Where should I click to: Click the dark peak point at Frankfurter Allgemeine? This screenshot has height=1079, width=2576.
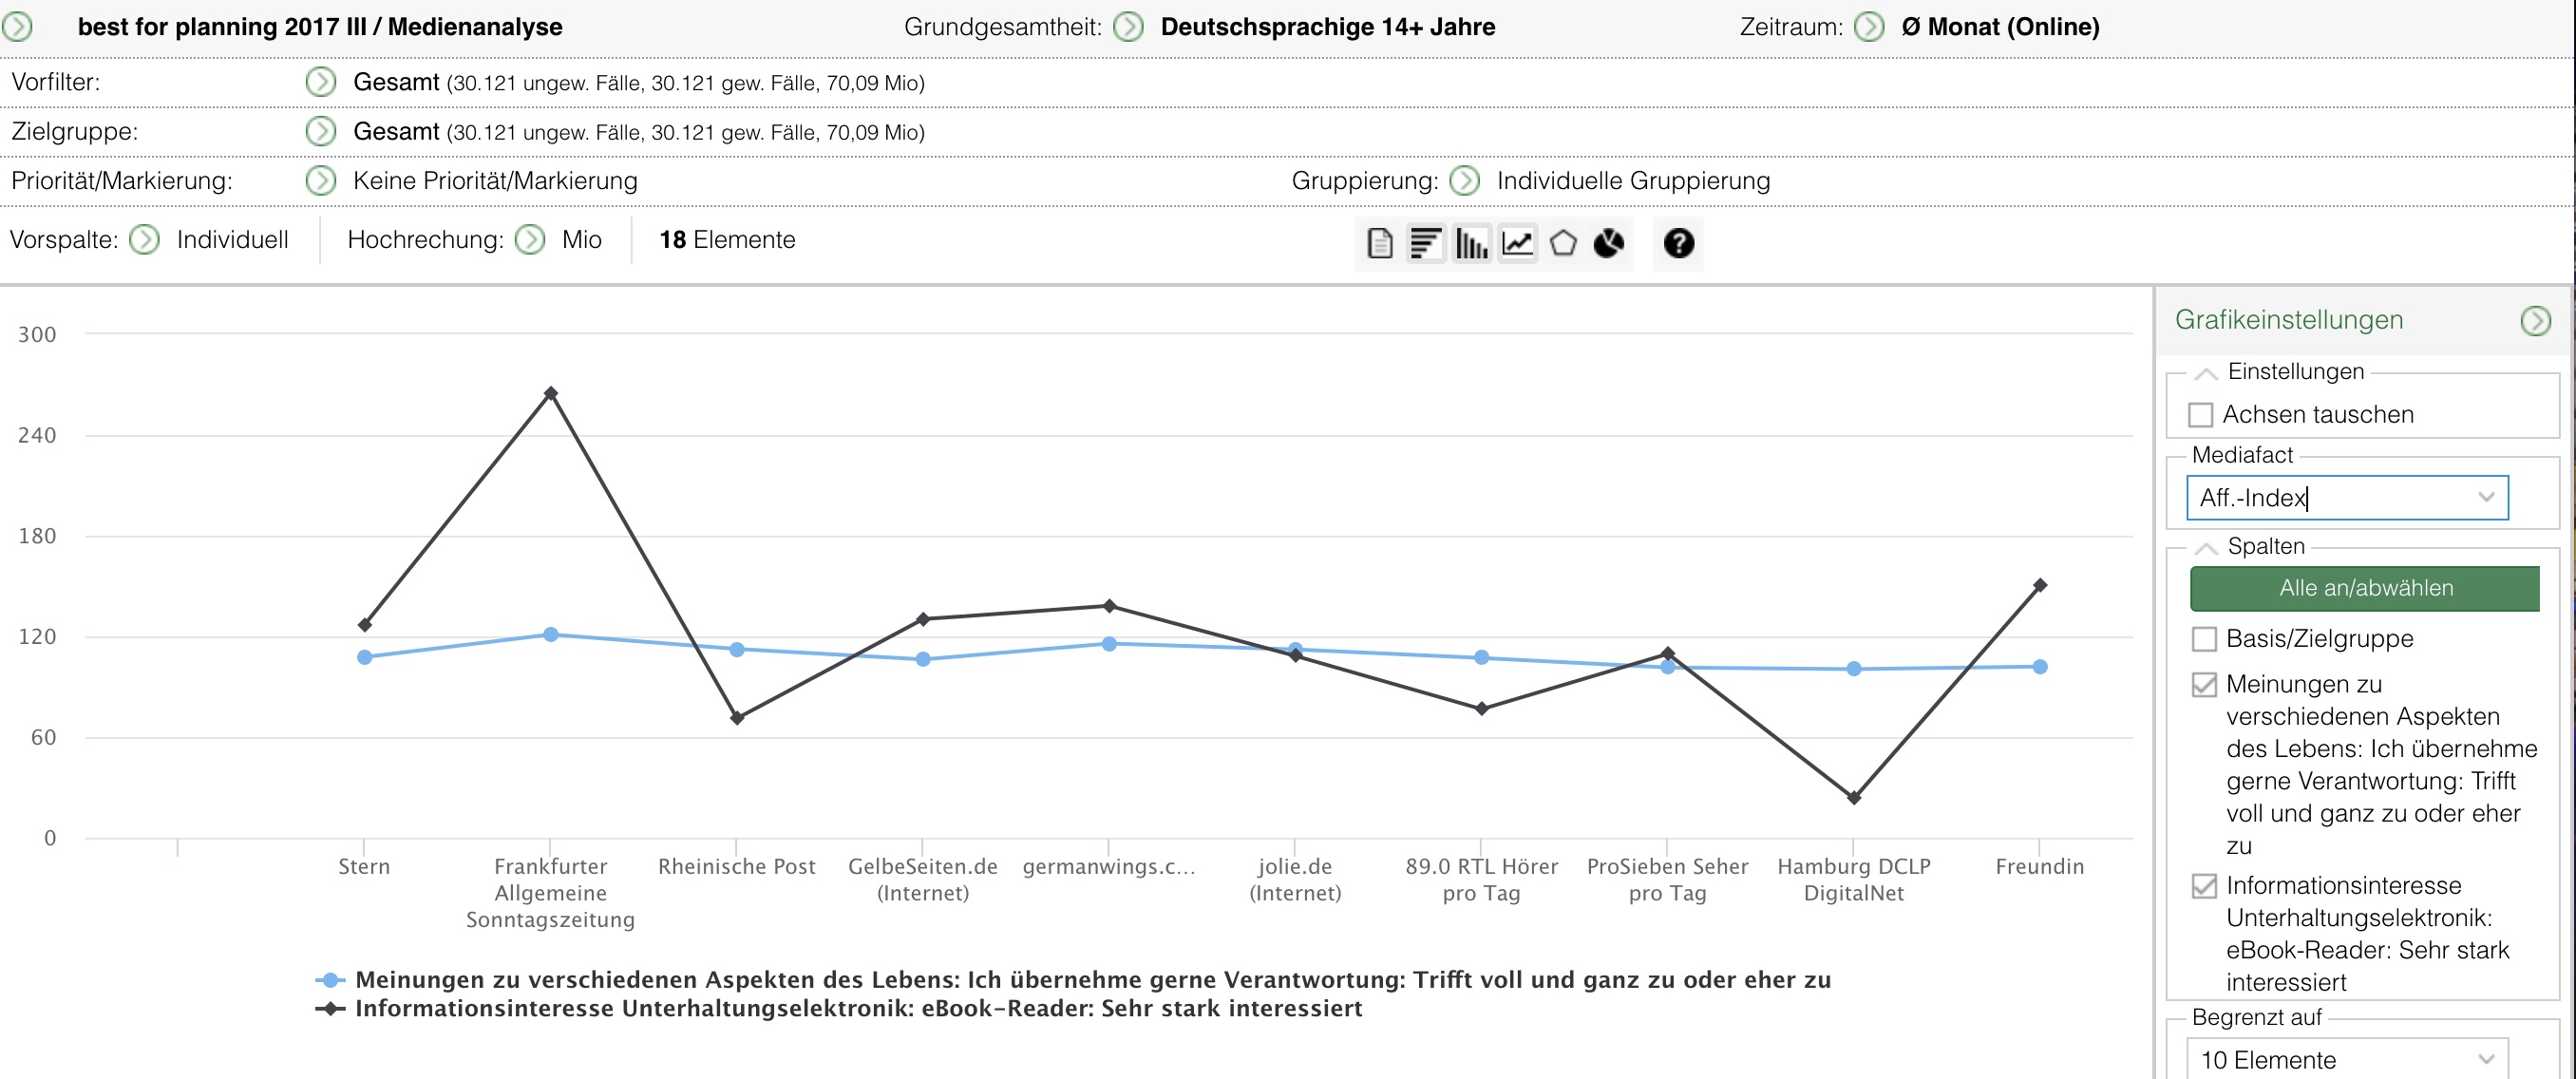pyautogui.click(x=551, y=393)
